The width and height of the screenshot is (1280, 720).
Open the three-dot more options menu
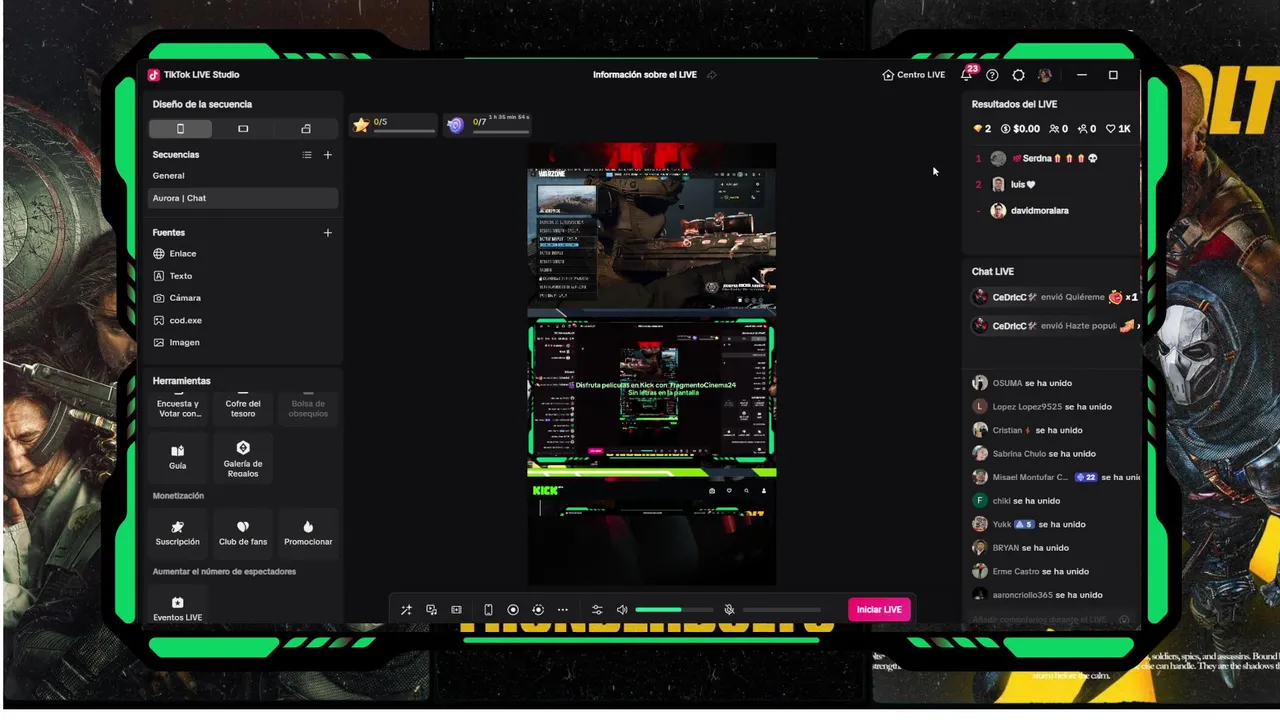[x=563, y=610]
